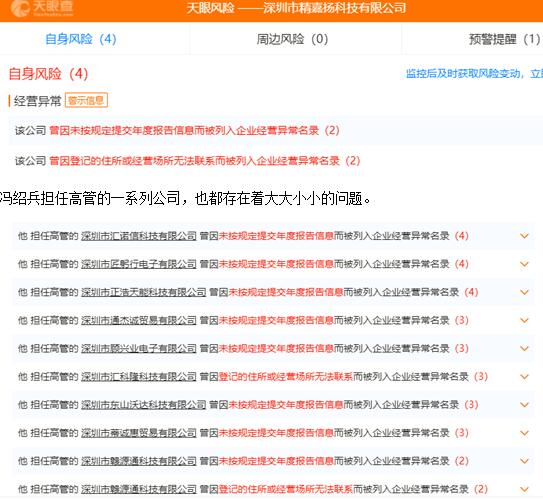The image size is (543, 500).
Task: Click the 天眼查 logo in the orange header
Action: click(x=42, y=8)
